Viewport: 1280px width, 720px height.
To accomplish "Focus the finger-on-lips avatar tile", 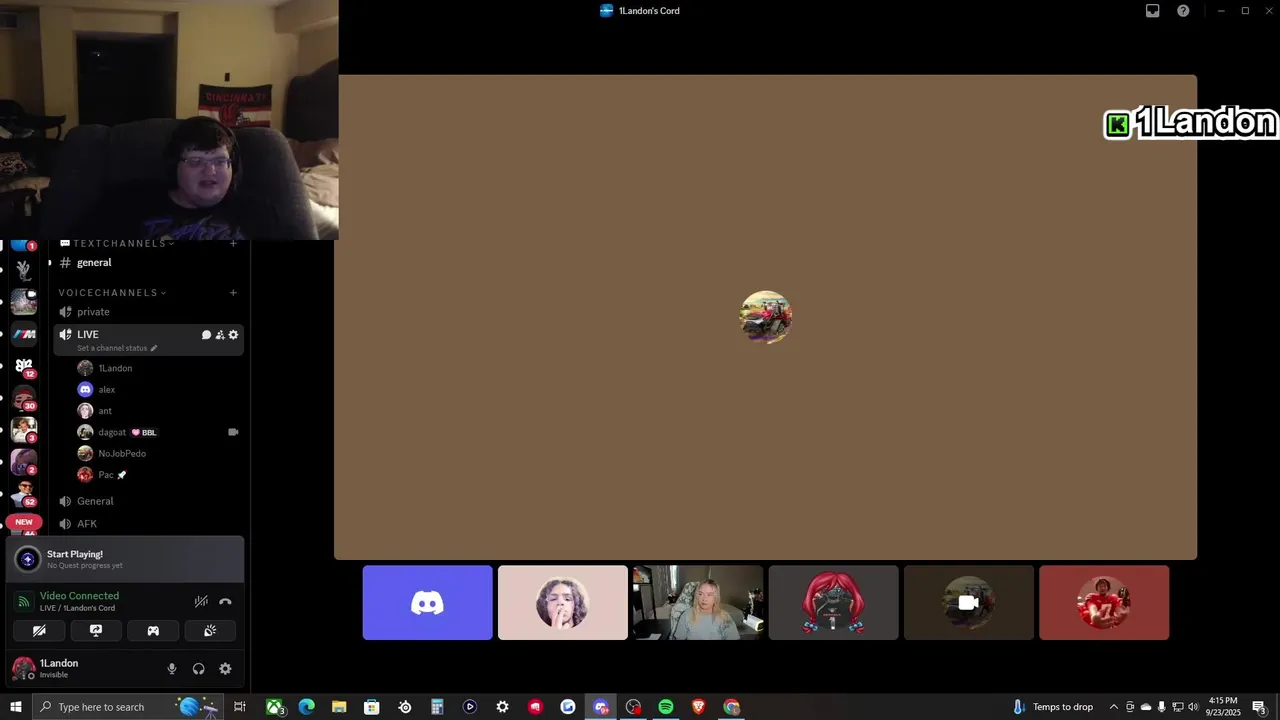I will click(563, 603).
